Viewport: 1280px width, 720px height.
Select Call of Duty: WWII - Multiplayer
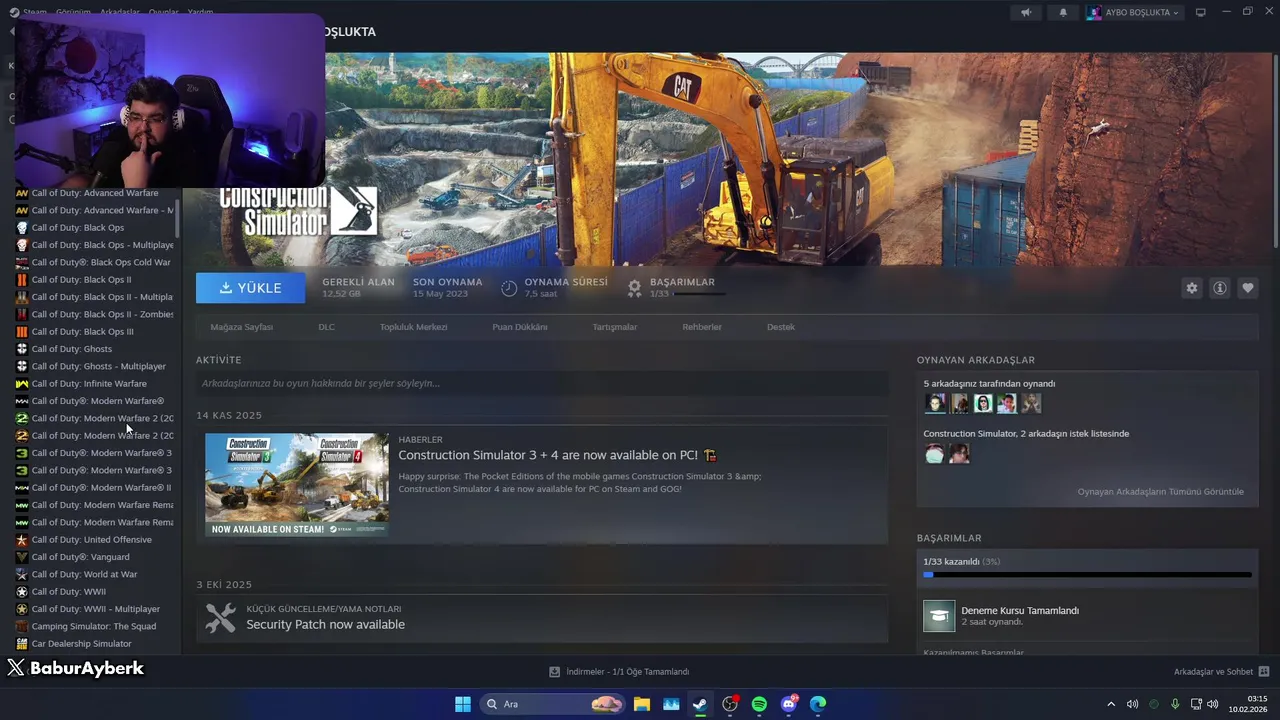pos(95,609)
